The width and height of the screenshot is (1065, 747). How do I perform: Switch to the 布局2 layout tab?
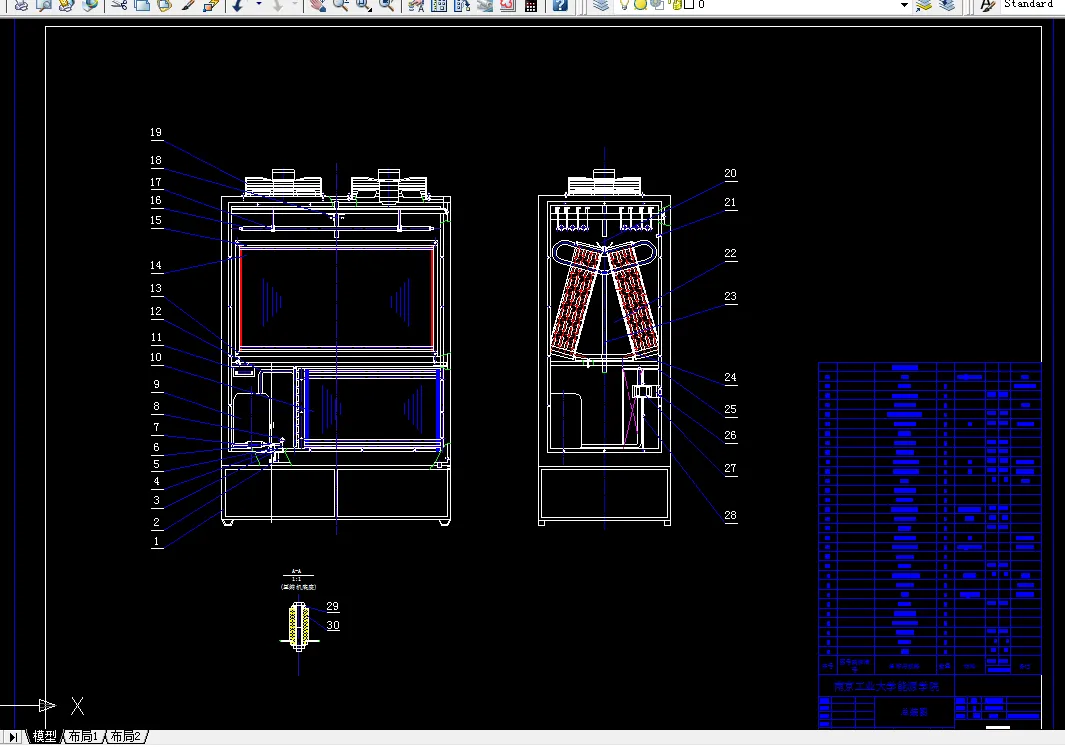point(126,736)
